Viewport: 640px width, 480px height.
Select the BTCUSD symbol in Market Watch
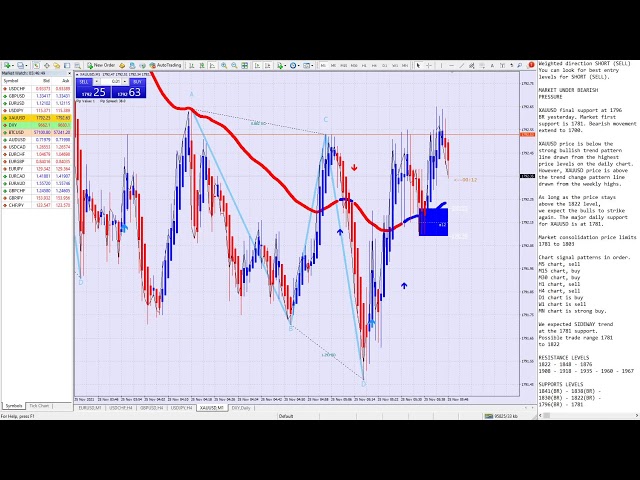tap(16, 132)
